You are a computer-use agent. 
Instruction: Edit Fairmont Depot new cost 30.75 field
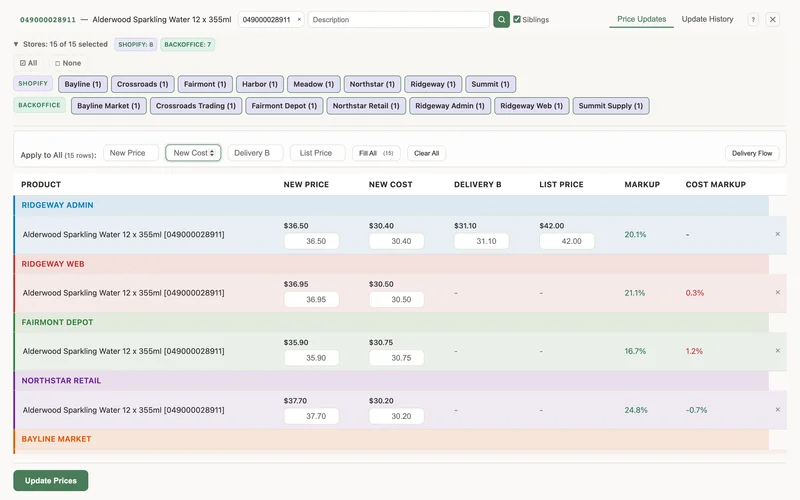tap(396, 358)
